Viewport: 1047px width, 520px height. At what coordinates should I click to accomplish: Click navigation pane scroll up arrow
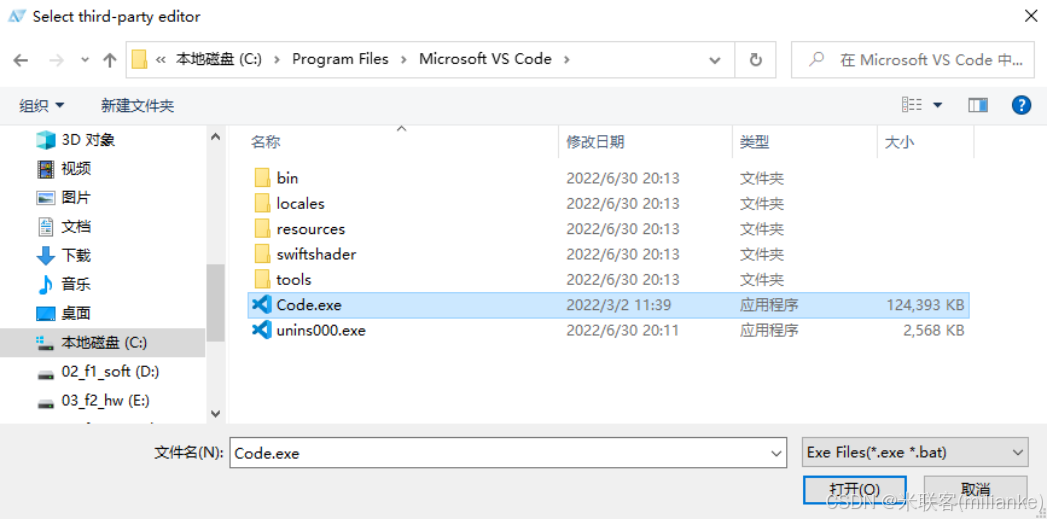[215, 137]
